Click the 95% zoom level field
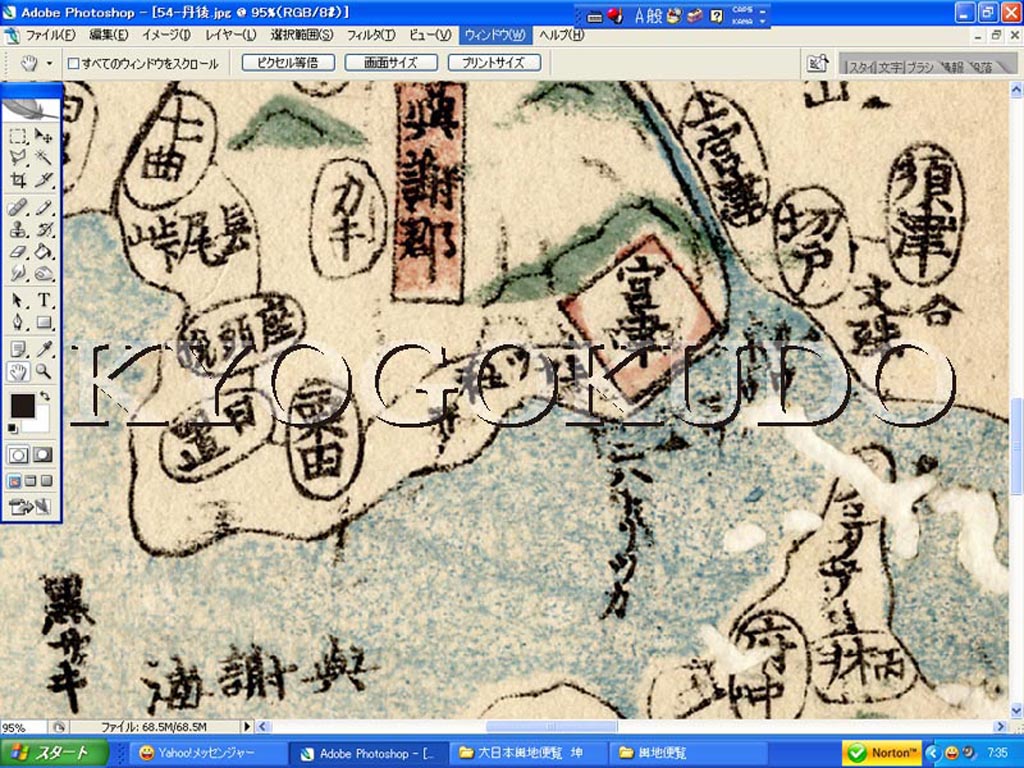1024x768 pixels. [23, 727]
